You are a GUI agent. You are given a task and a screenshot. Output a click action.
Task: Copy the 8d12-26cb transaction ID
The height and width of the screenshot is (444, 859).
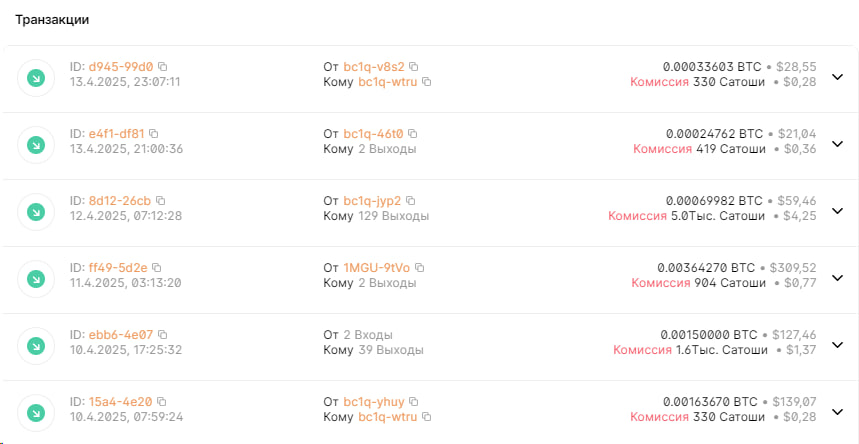click(160, 200)
